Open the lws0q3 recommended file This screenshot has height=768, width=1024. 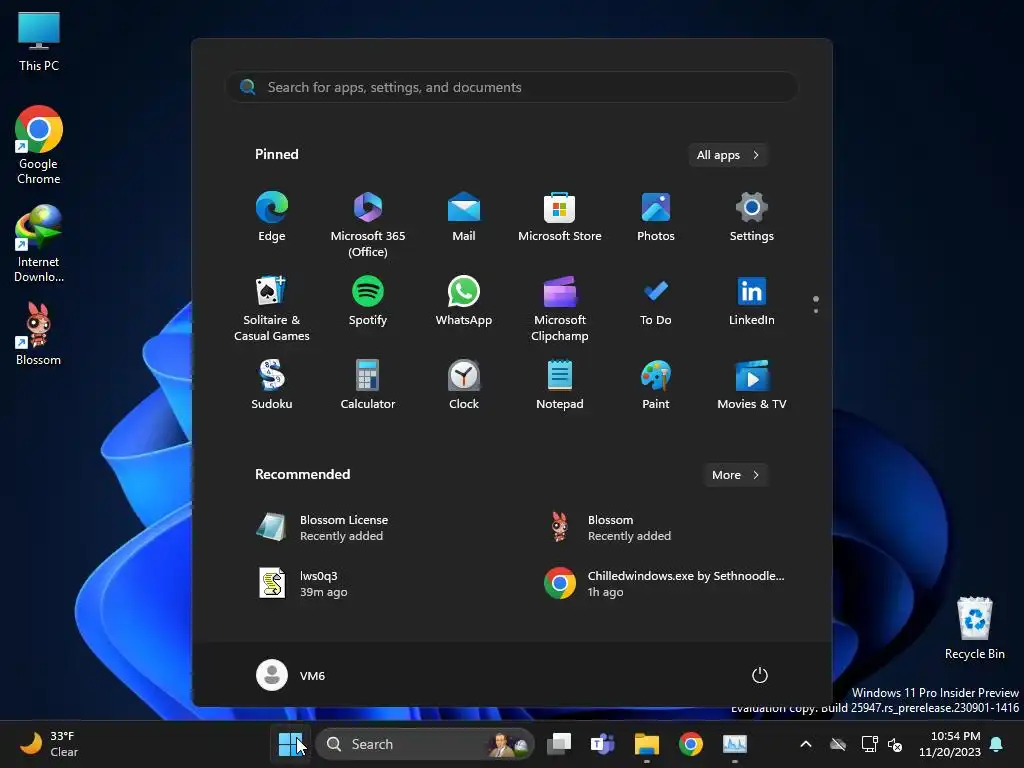(304, 583)
